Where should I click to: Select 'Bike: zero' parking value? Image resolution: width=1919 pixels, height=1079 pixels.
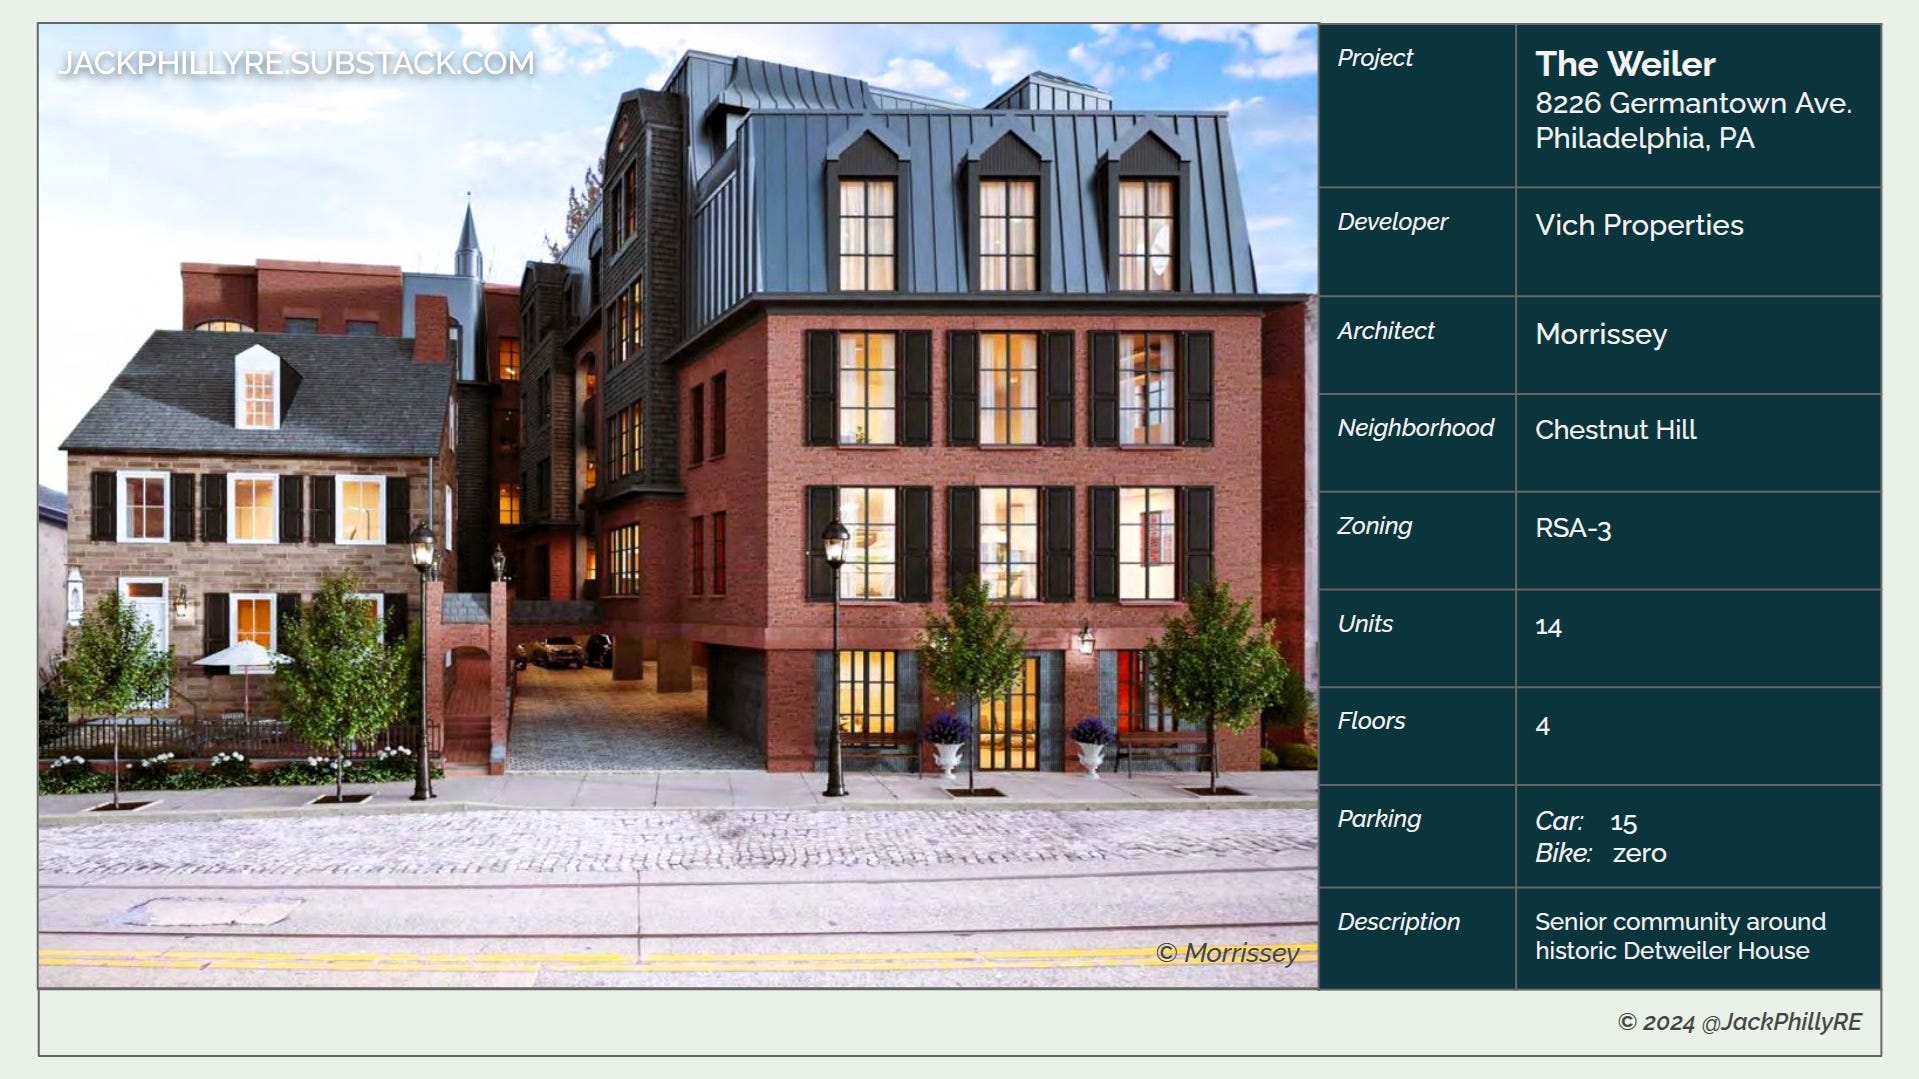pos(1601,853)
